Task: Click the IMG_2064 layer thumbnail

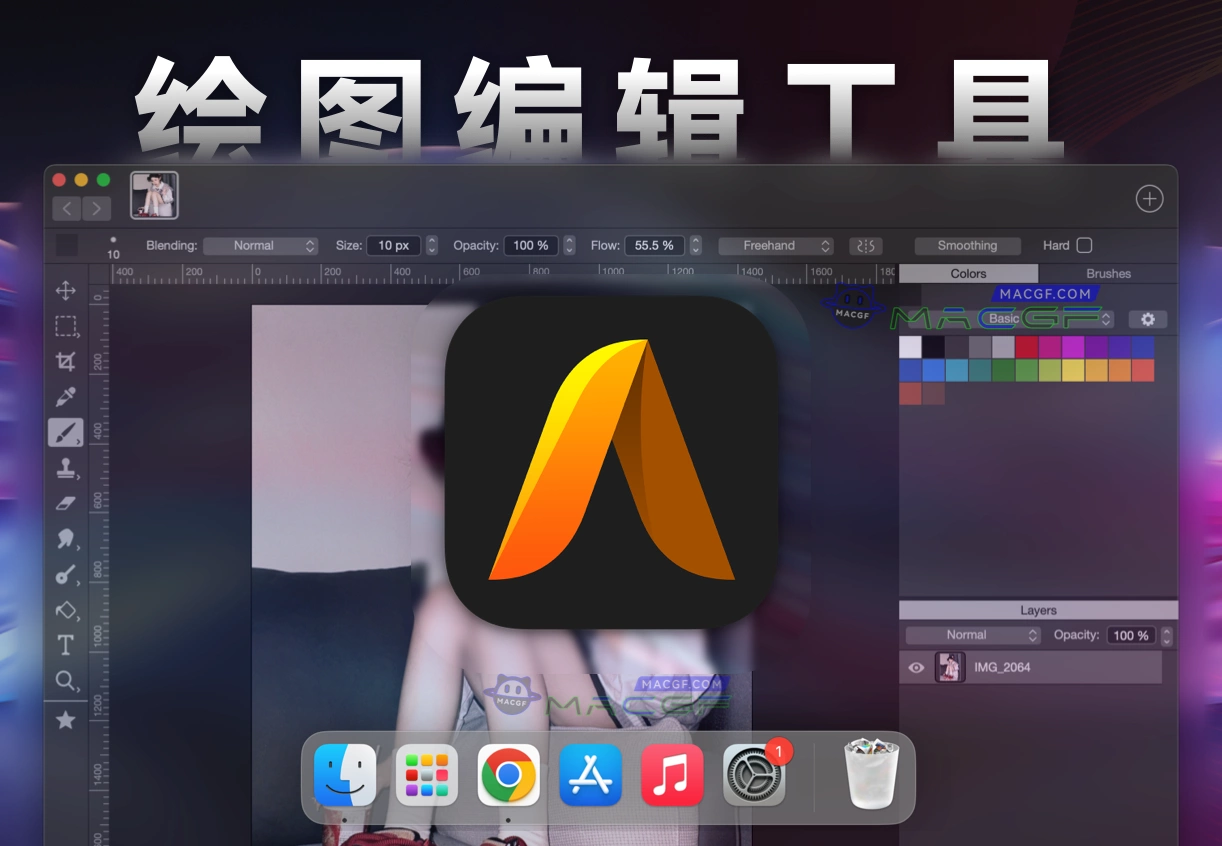Action: coord(949,667)
